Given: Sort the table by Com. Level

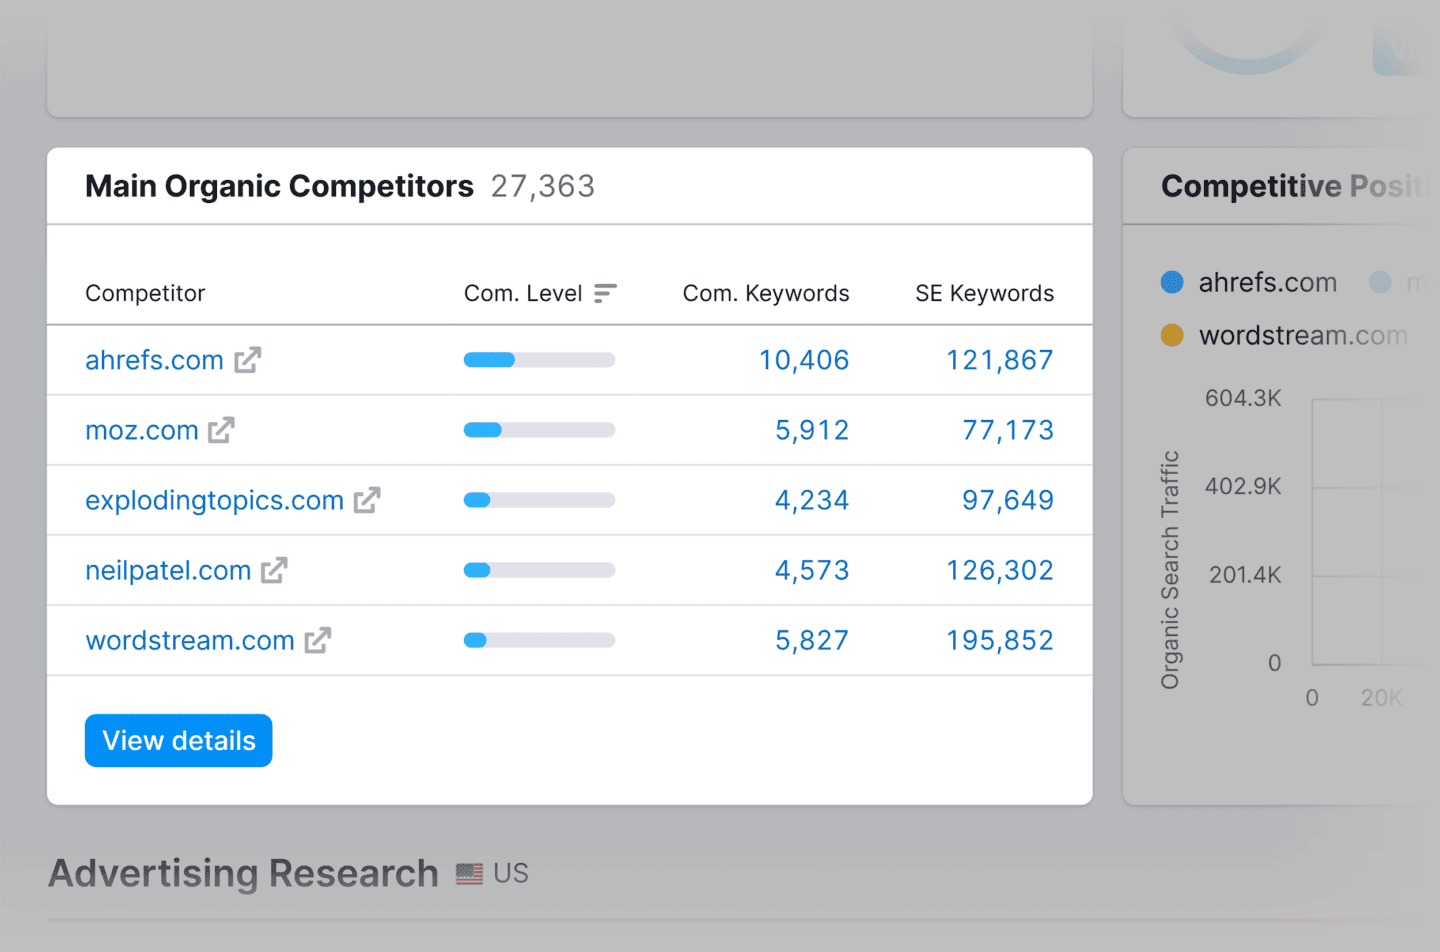Looking at the screenshot, I should coord(605,293).
